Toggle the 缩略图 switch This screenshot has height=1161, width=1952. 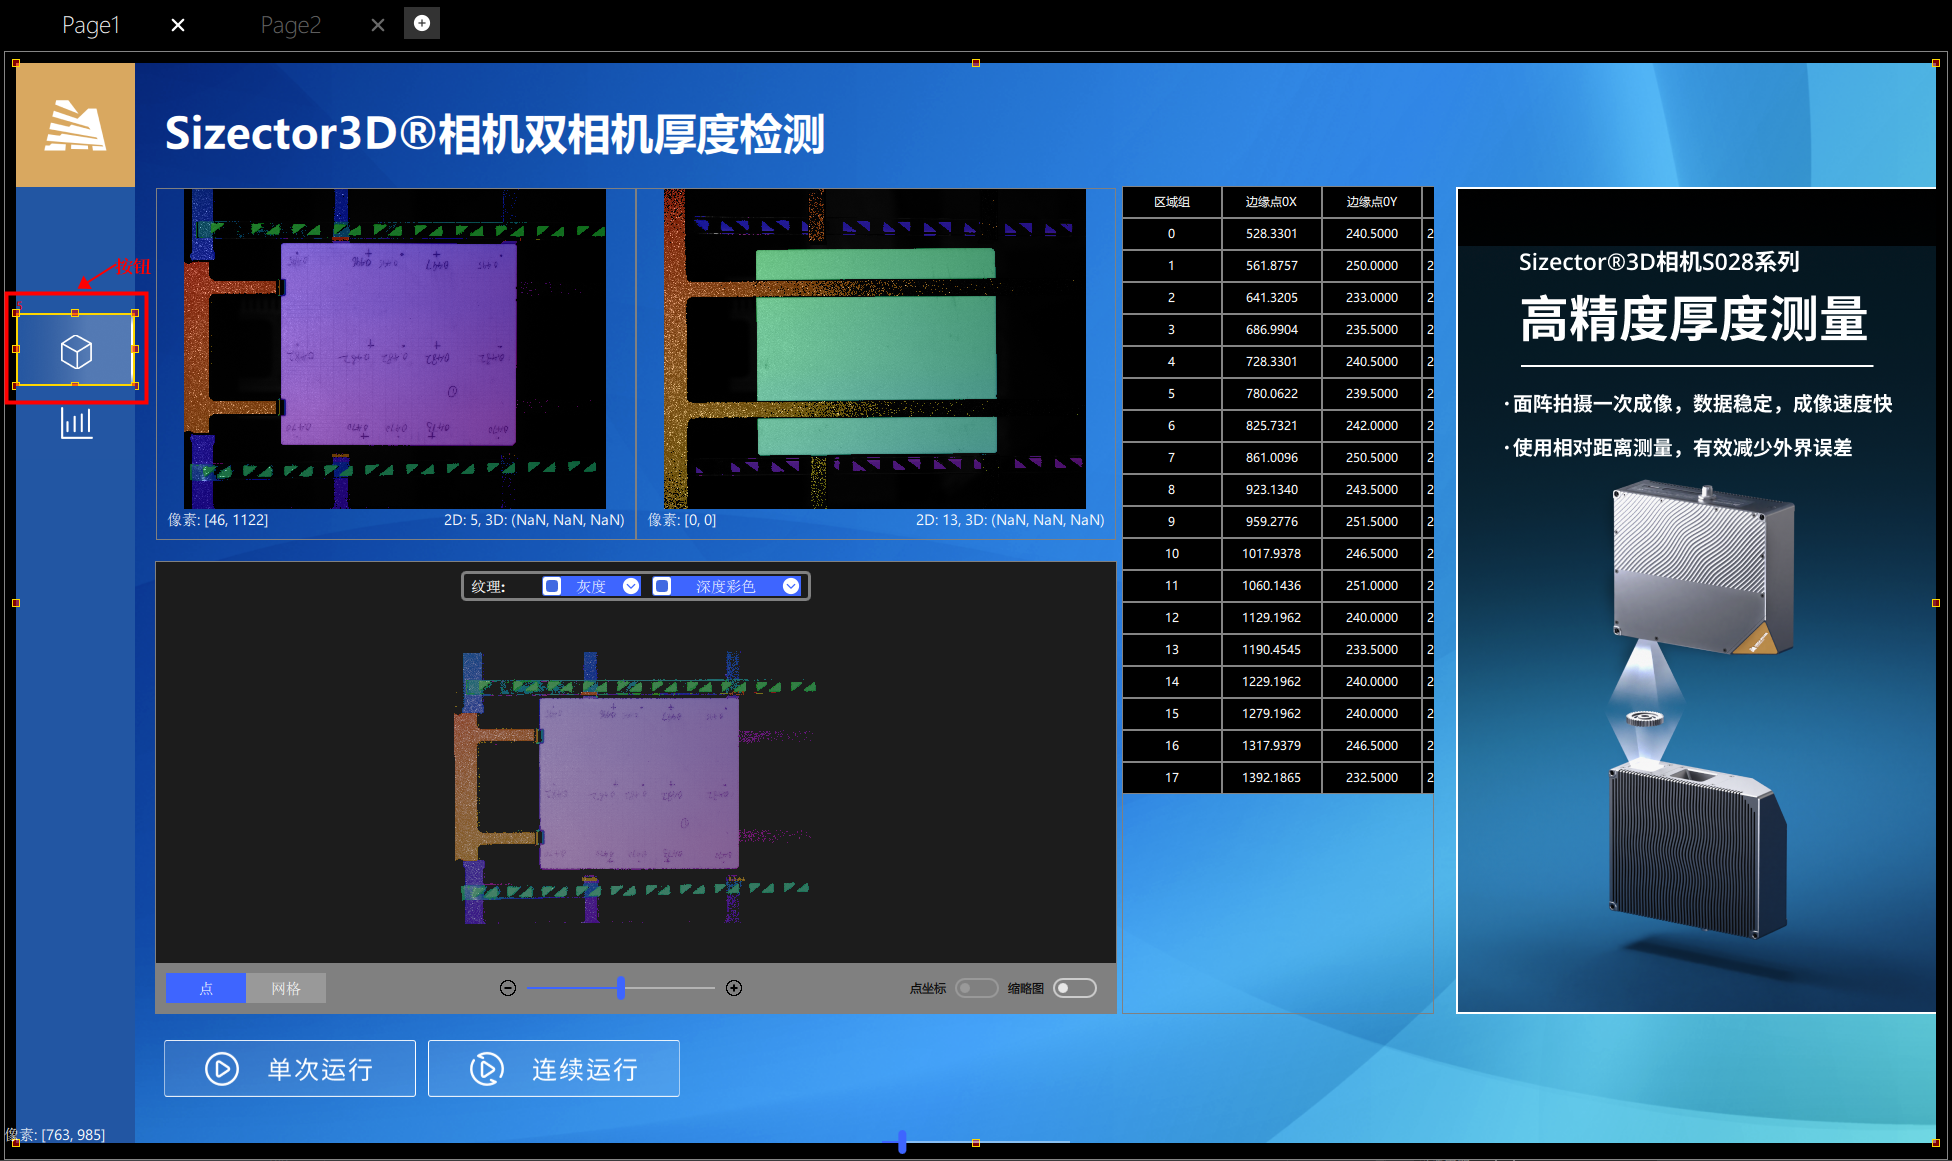pyautogui.click(x=1075, y=988)
